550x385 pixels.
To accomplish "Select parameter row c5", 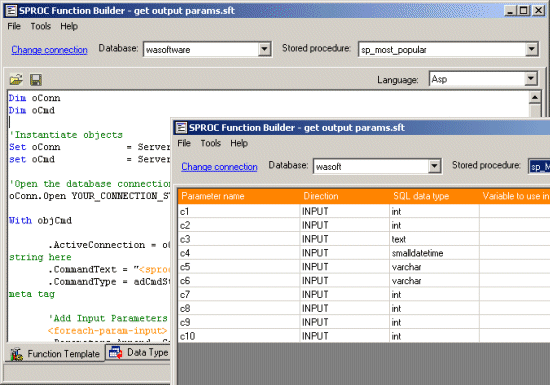I will pyautogui.click(x=364, y=267).
